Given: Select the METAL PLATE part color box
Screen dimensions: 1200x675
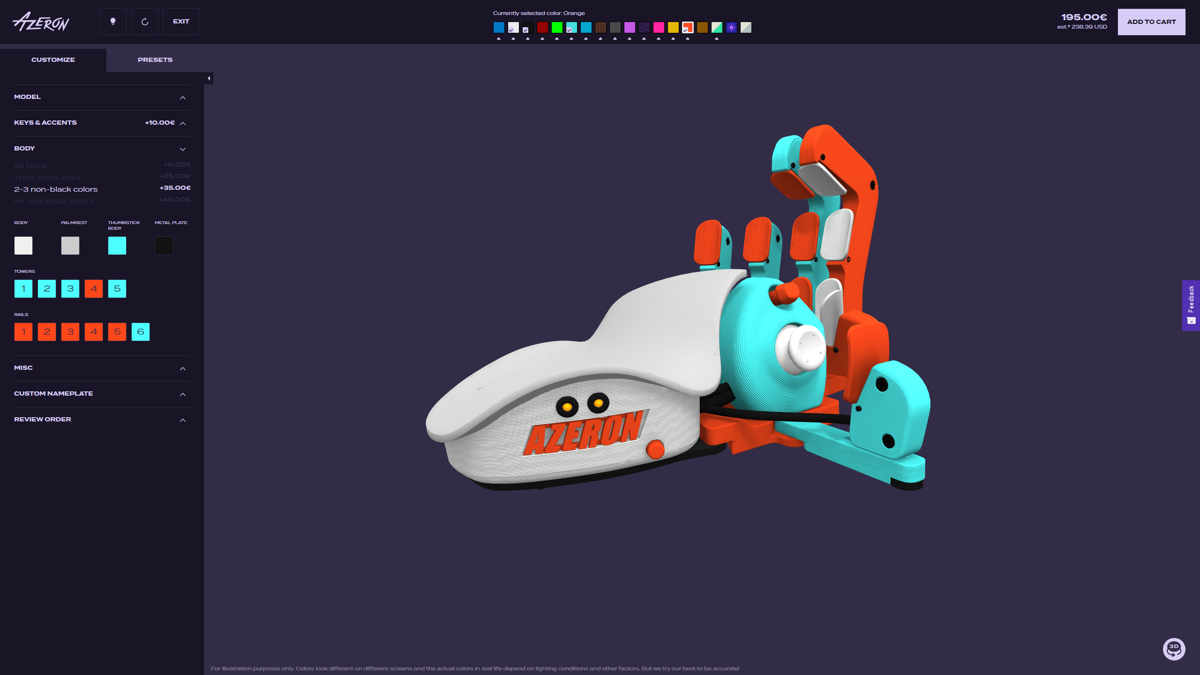Looking at the screenshot, I should [x=164, y=245].
